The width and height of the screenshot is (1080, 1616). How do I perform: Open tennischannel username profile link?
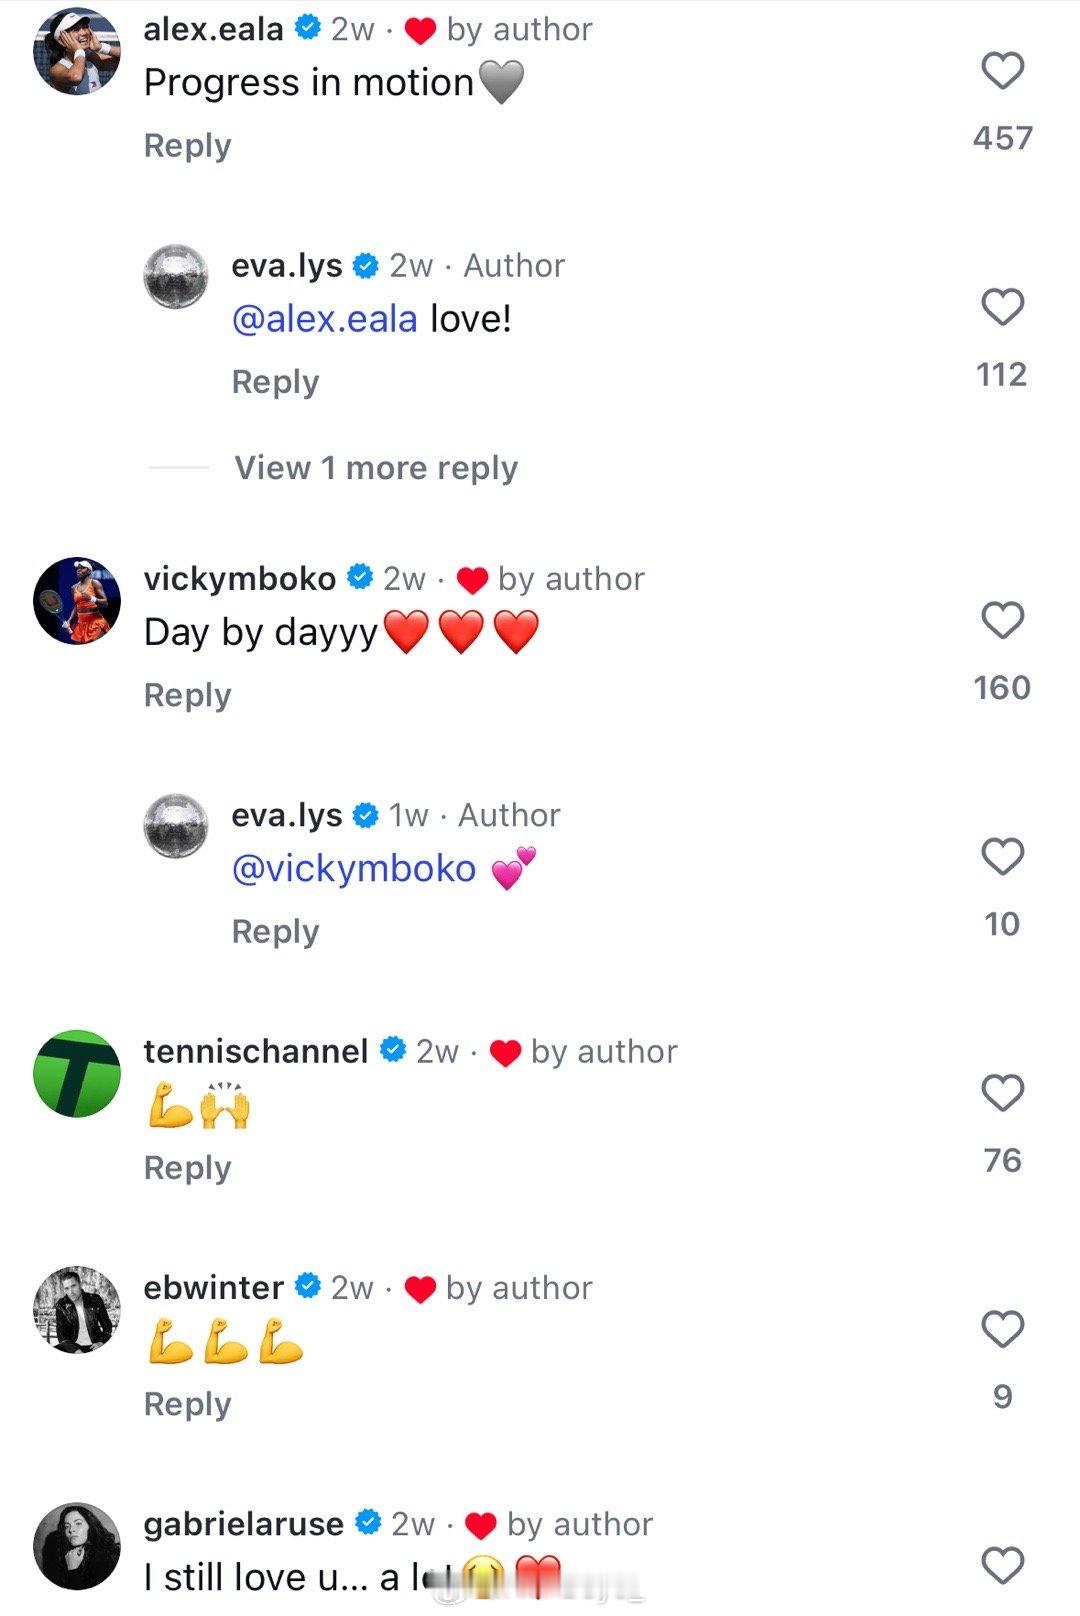point(256,1051)
